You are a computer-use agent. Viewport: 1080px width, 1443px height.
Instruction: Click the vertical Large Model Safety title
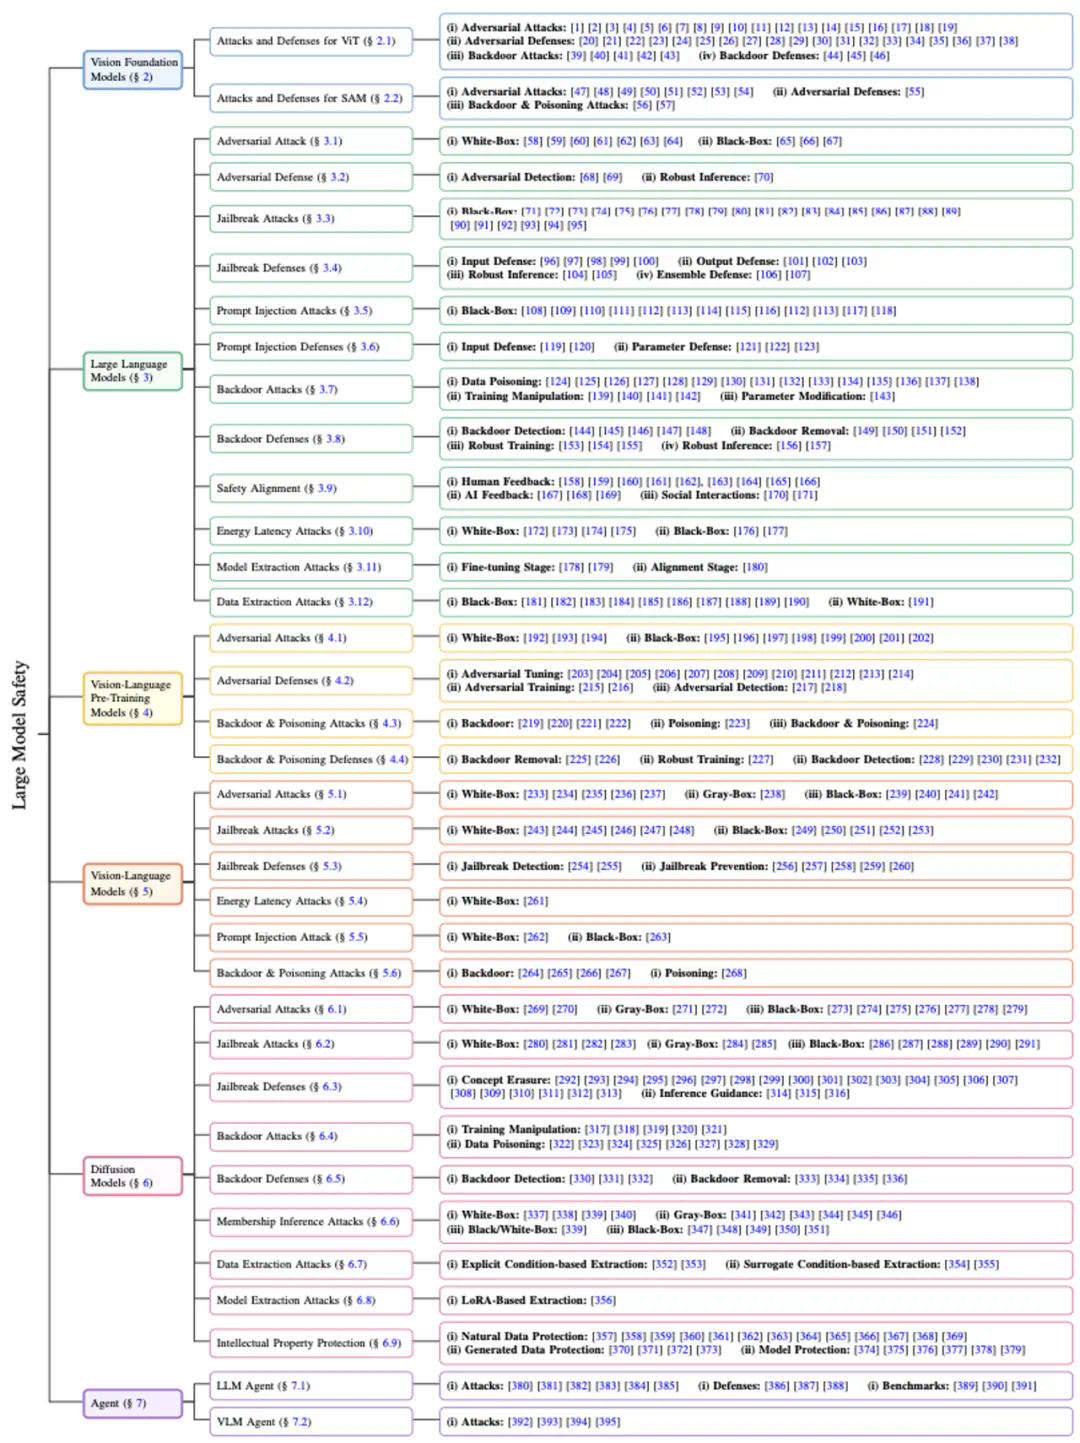pos(19,735)
